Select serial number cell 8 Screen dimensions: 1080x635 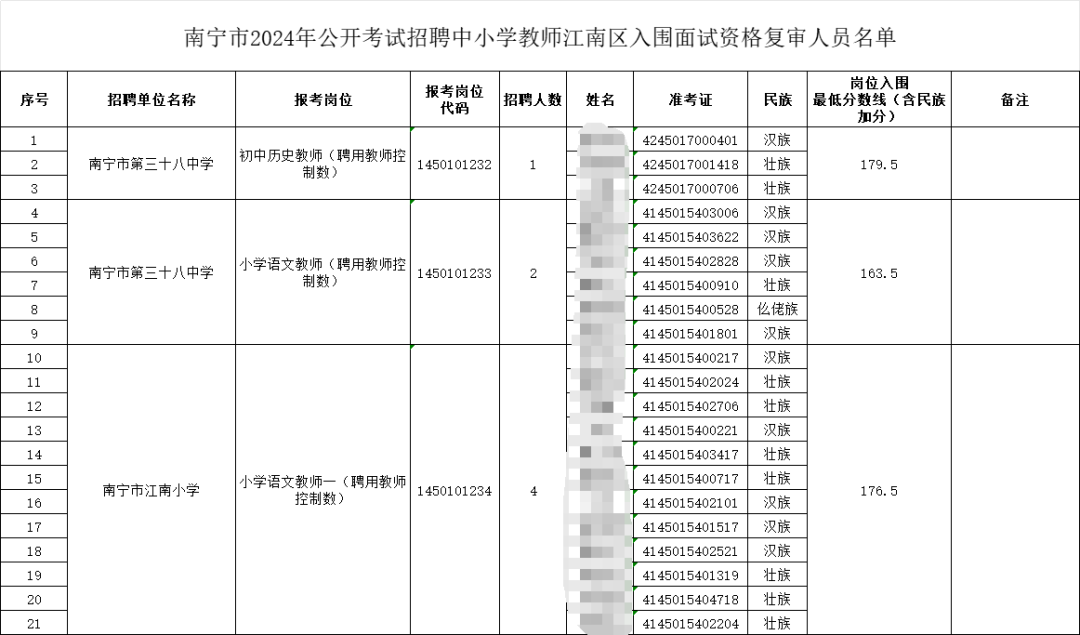pos(34,309)
